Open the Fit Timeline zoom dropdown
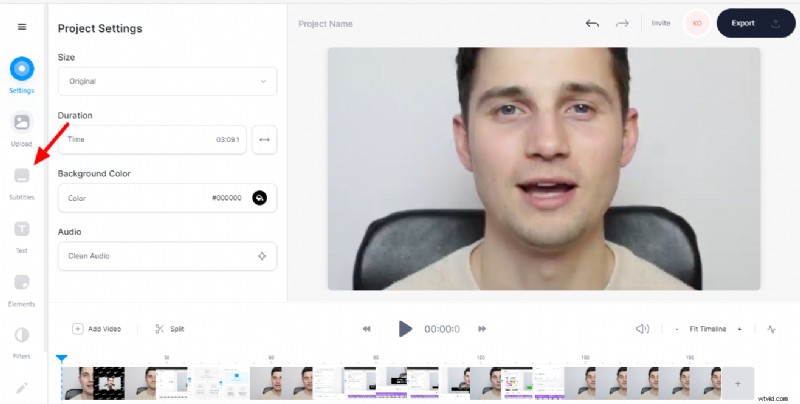 coord(715,328)
